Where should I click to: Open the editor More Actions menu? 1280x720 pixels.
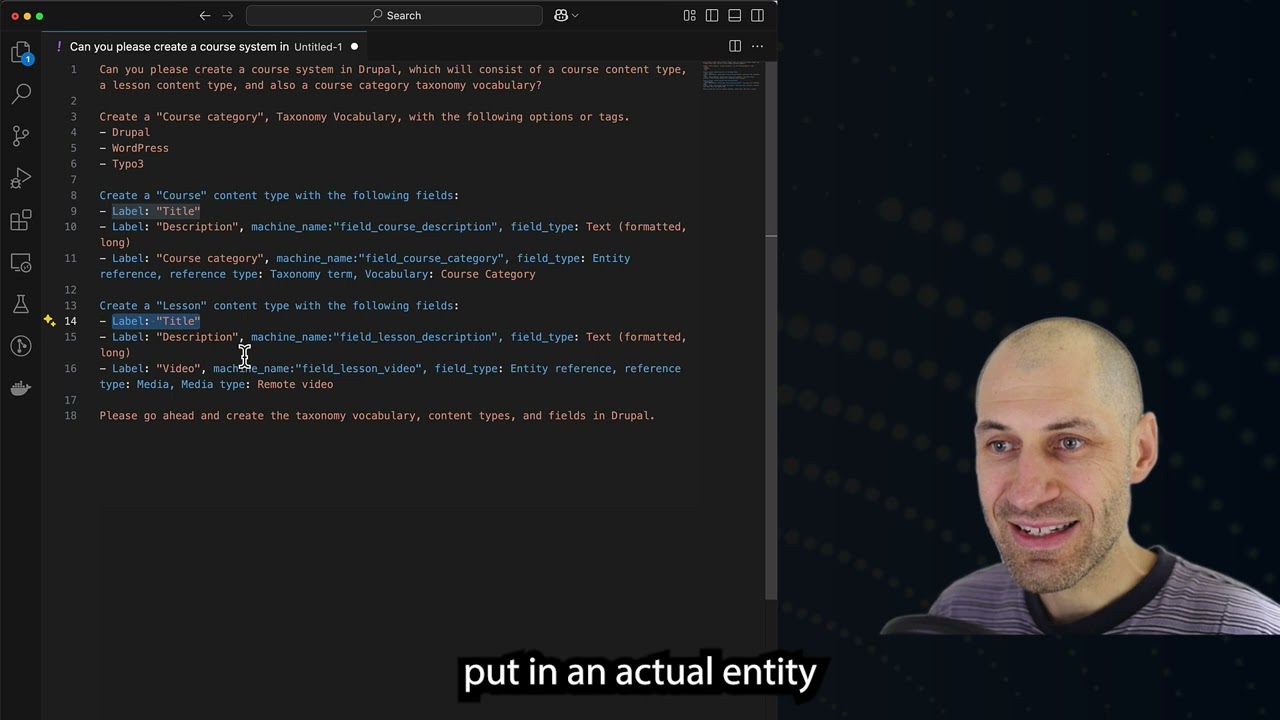pyautogui.click(x=757, y=46)
